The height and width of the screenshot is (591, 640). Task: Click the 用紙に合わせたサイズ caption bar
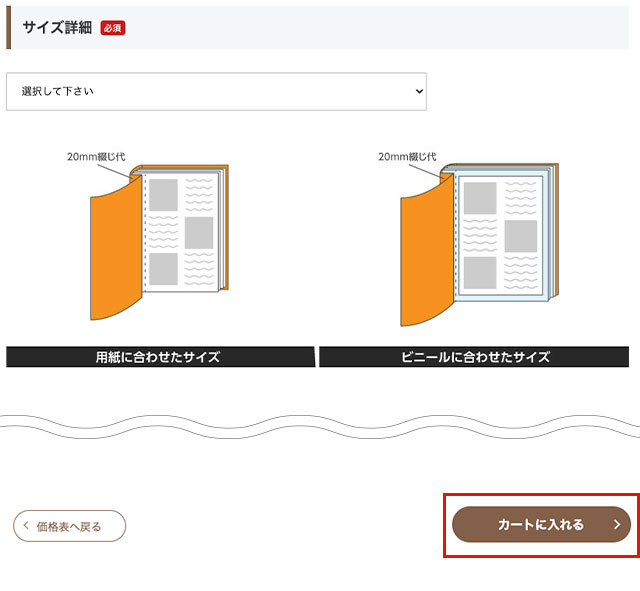(x=158, y=357)
